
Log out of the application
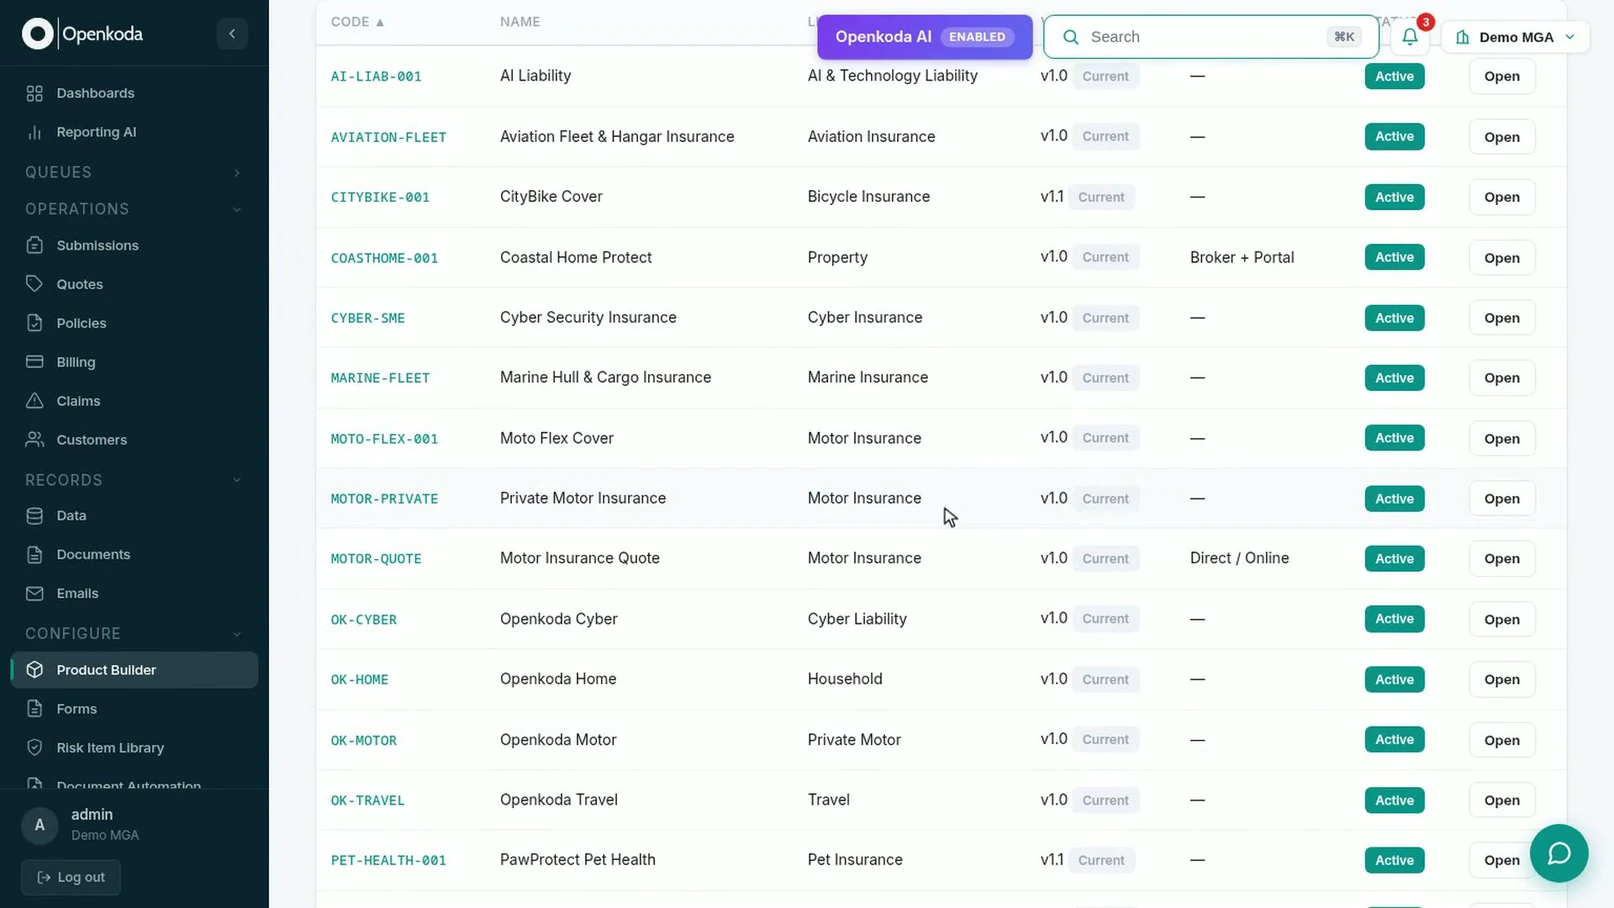pyautogui.click(x=71, y=877)
